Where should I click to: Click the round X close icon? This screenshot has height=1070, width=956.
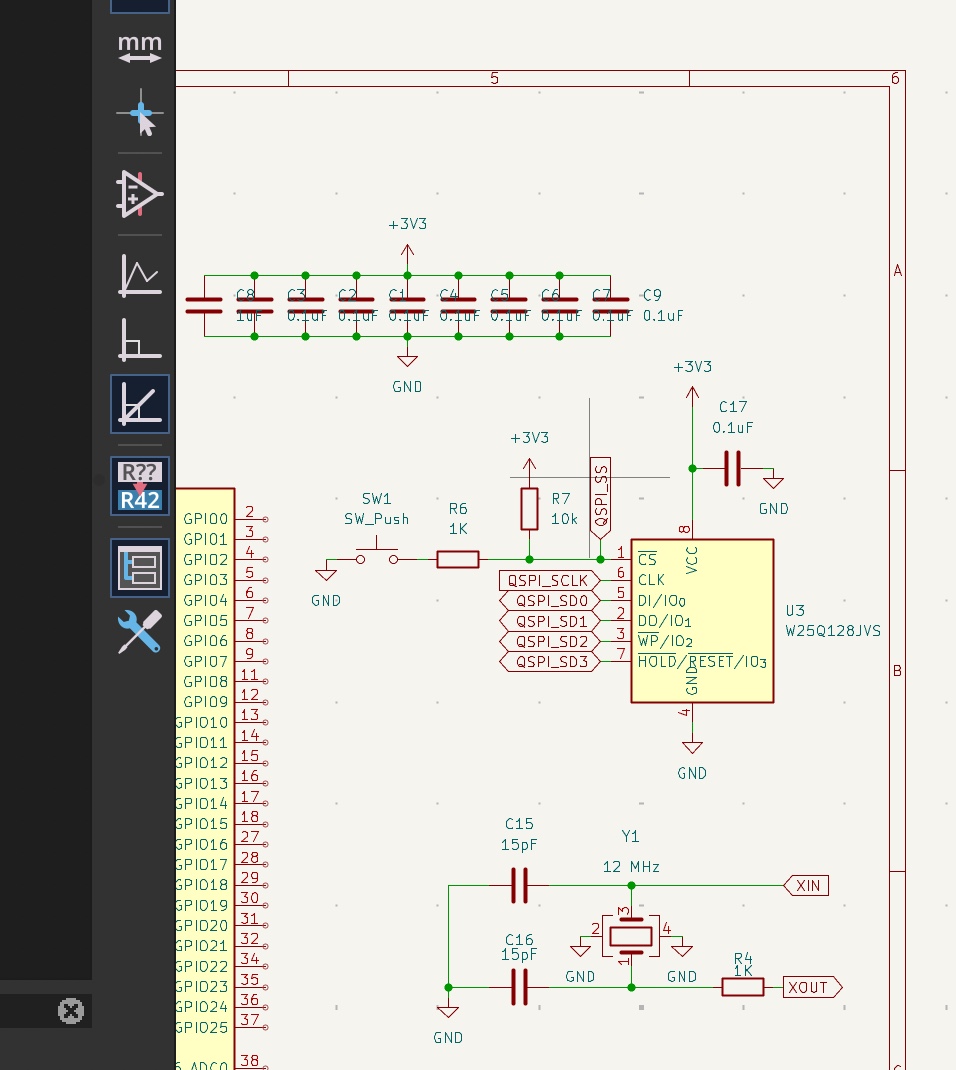point(70,1011)
